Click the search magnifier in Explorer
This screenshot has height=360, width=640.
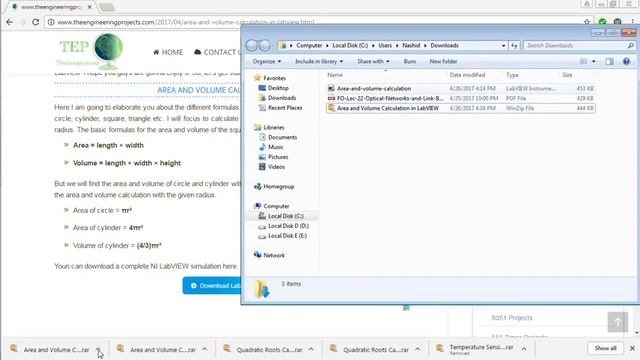(x=631, y=45)
